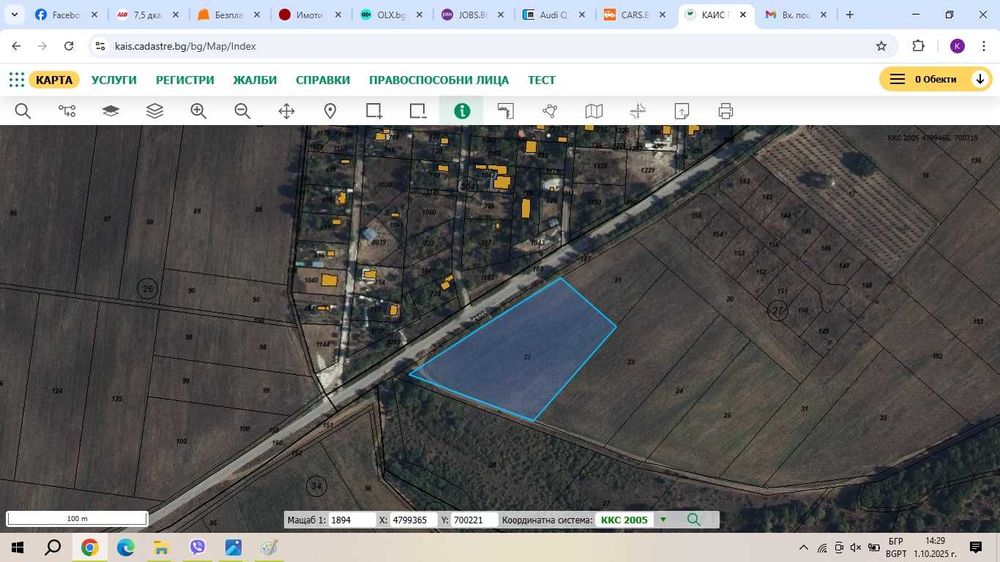Screen dimensions: 1000x562
Task: Select the zoom in tool
Action: coord(198,111)
